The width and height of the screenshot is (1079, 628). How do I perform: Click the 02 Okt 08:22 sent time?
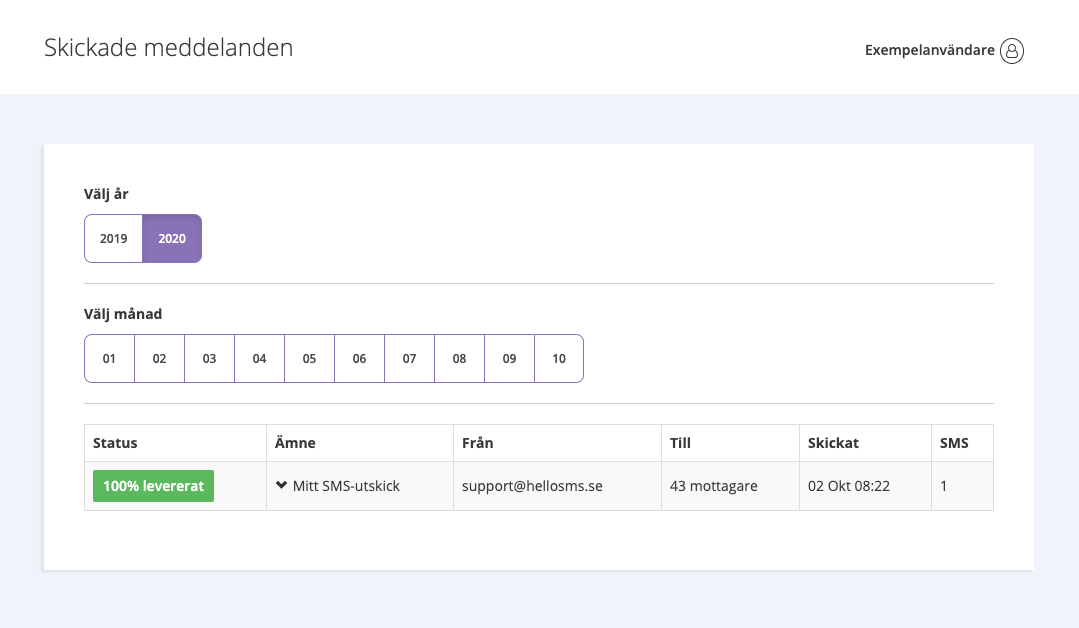848,486
